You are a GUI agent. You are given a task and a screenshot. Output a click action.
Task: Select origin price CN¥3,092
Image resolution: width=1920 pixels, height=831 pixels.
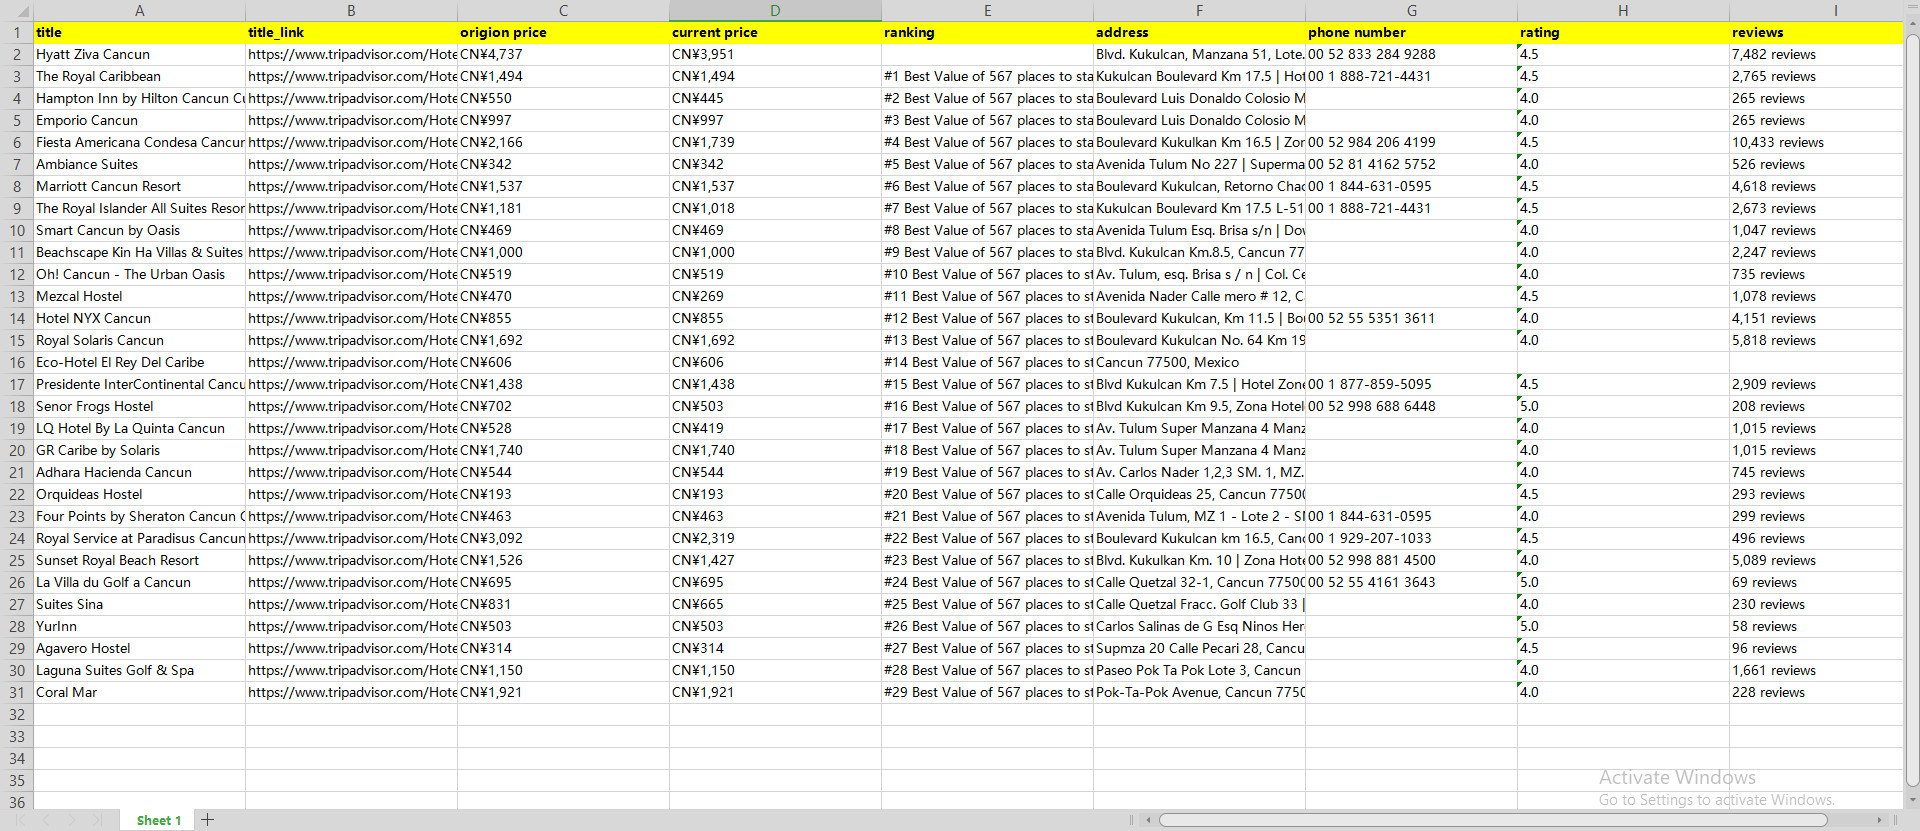coord(564,539)
